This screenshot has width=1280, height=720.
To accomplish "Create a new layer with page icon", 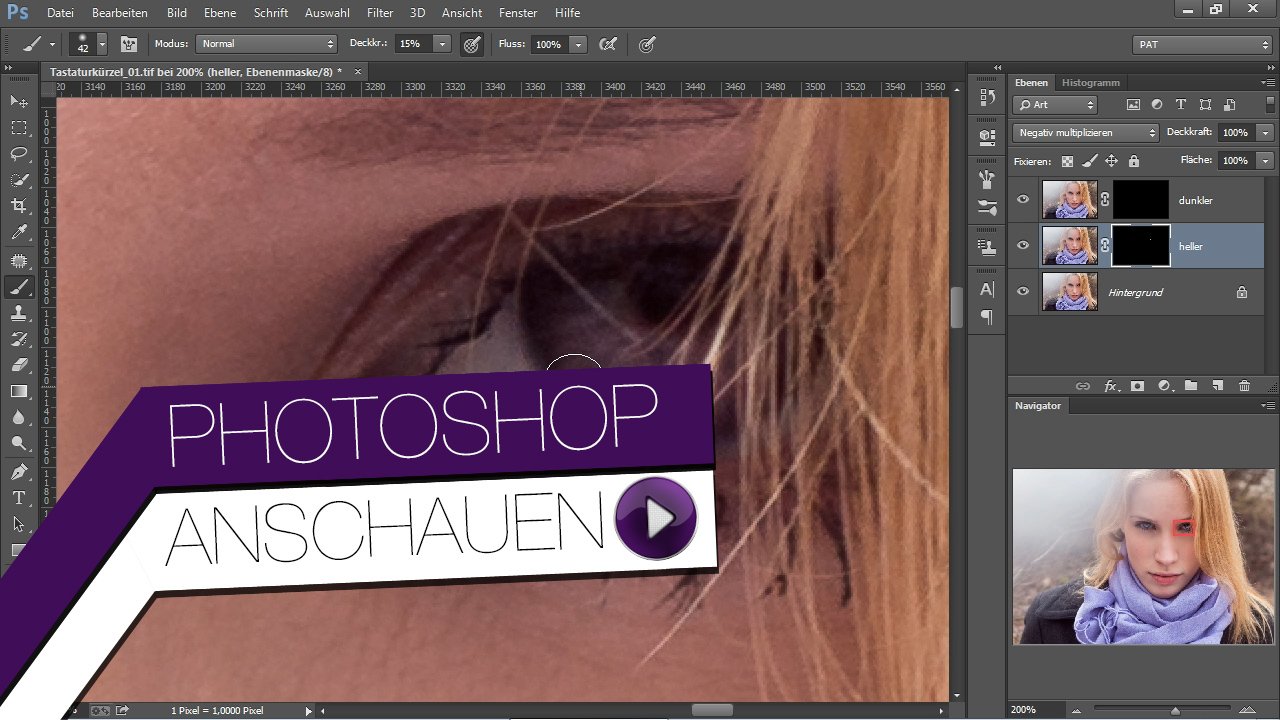I will tap(1217, 386).
